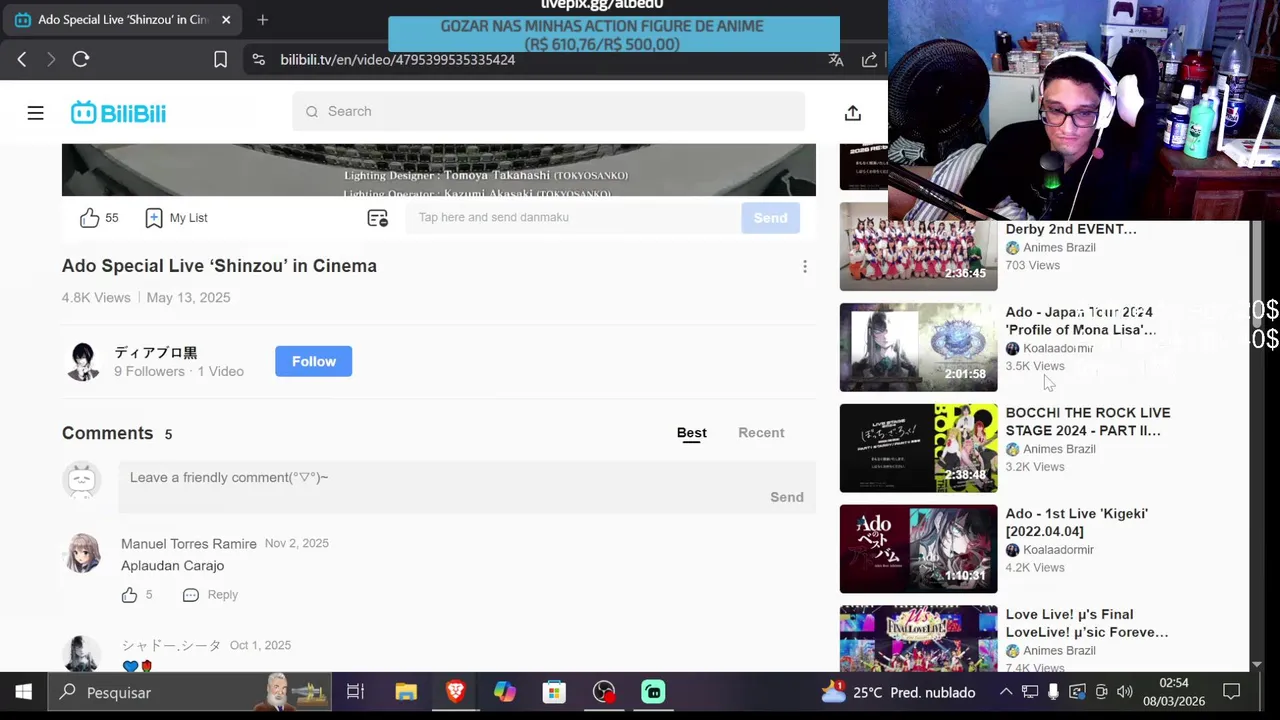The image size is (1280, 720).
Task: Open File Explorer from taskbar
Action: [405, 692]
